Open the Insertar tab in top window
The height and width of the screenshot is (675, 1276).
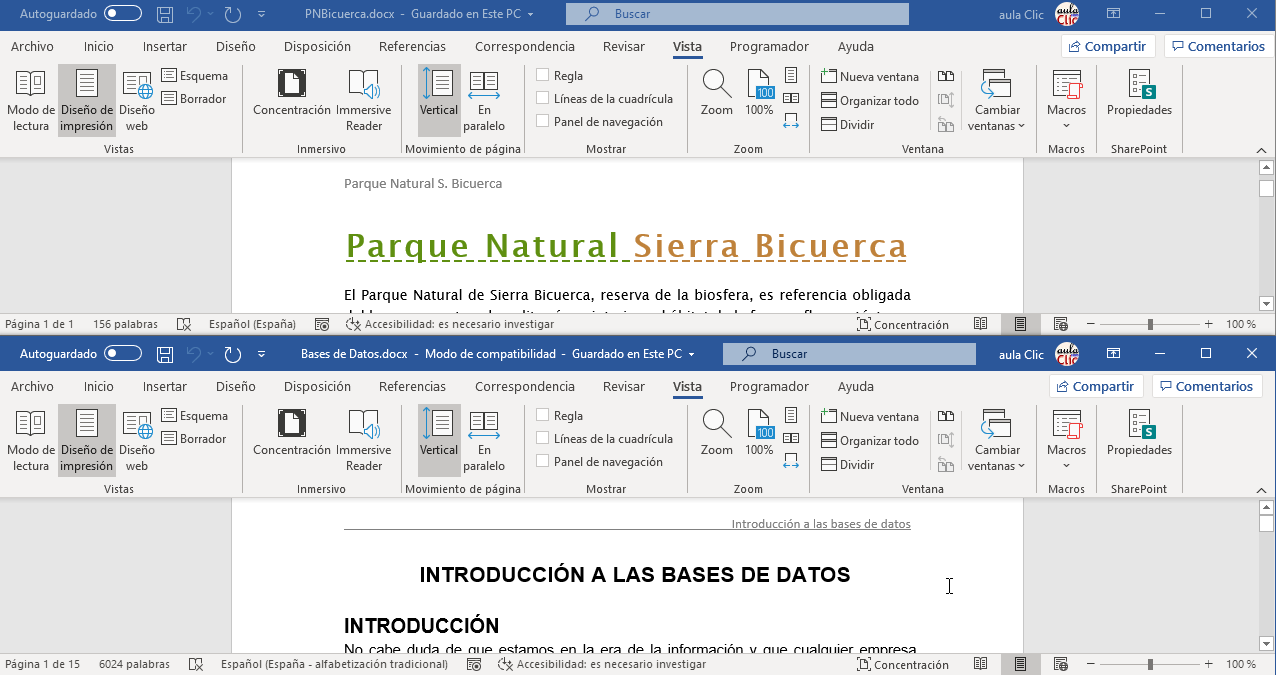tap(164, 47)
